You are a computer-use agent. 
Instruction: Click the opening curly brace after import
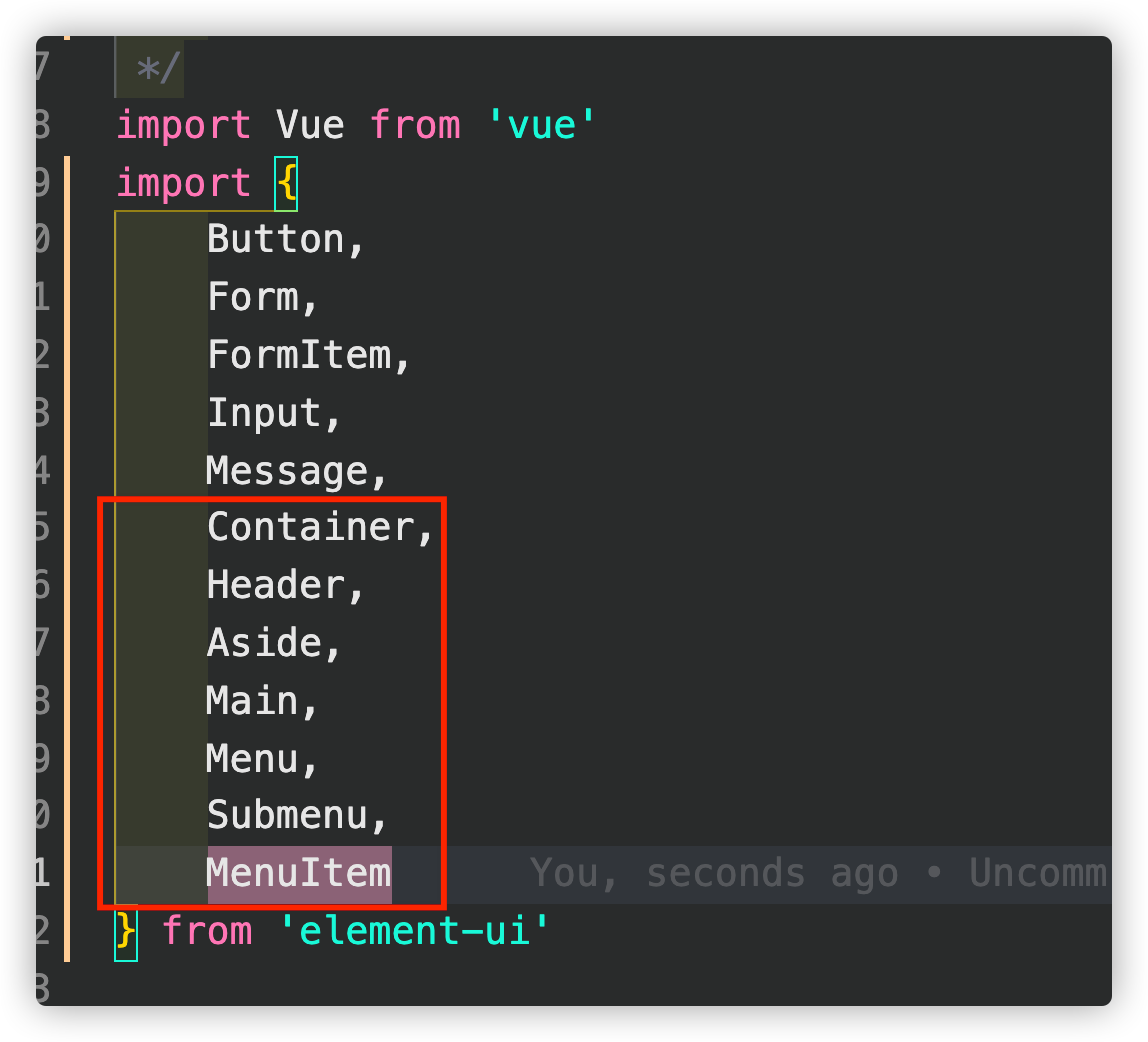[286, 183]
